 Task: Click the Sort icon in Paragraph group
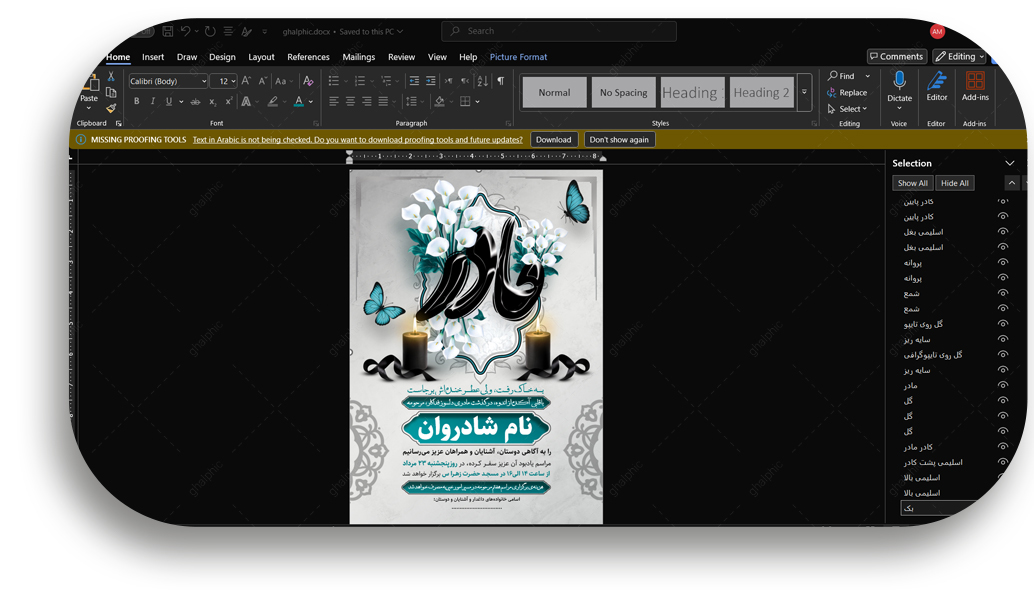483,81
